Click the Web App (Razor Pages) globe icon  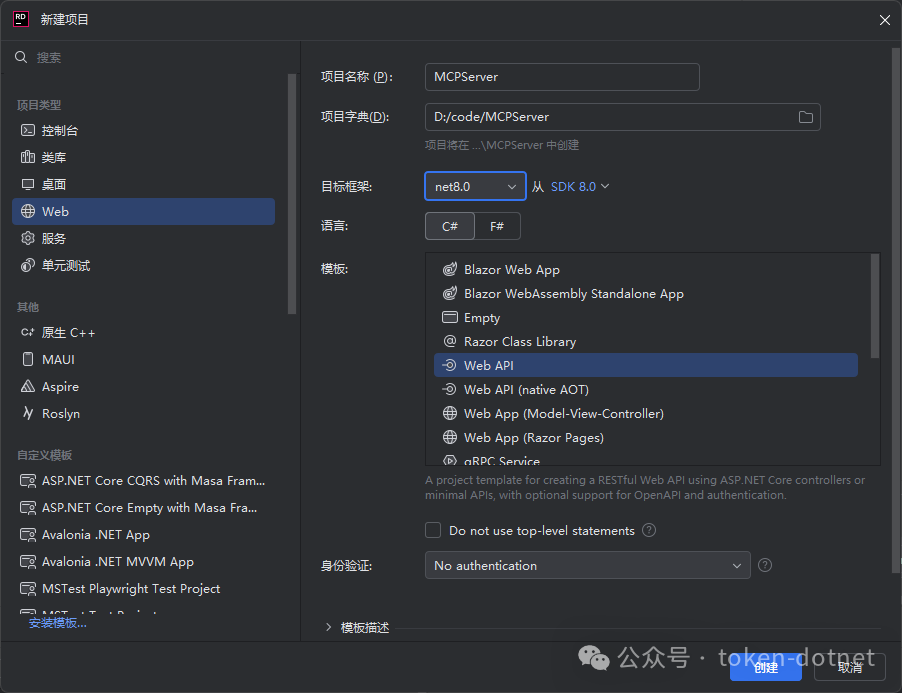tap(450, 438)
